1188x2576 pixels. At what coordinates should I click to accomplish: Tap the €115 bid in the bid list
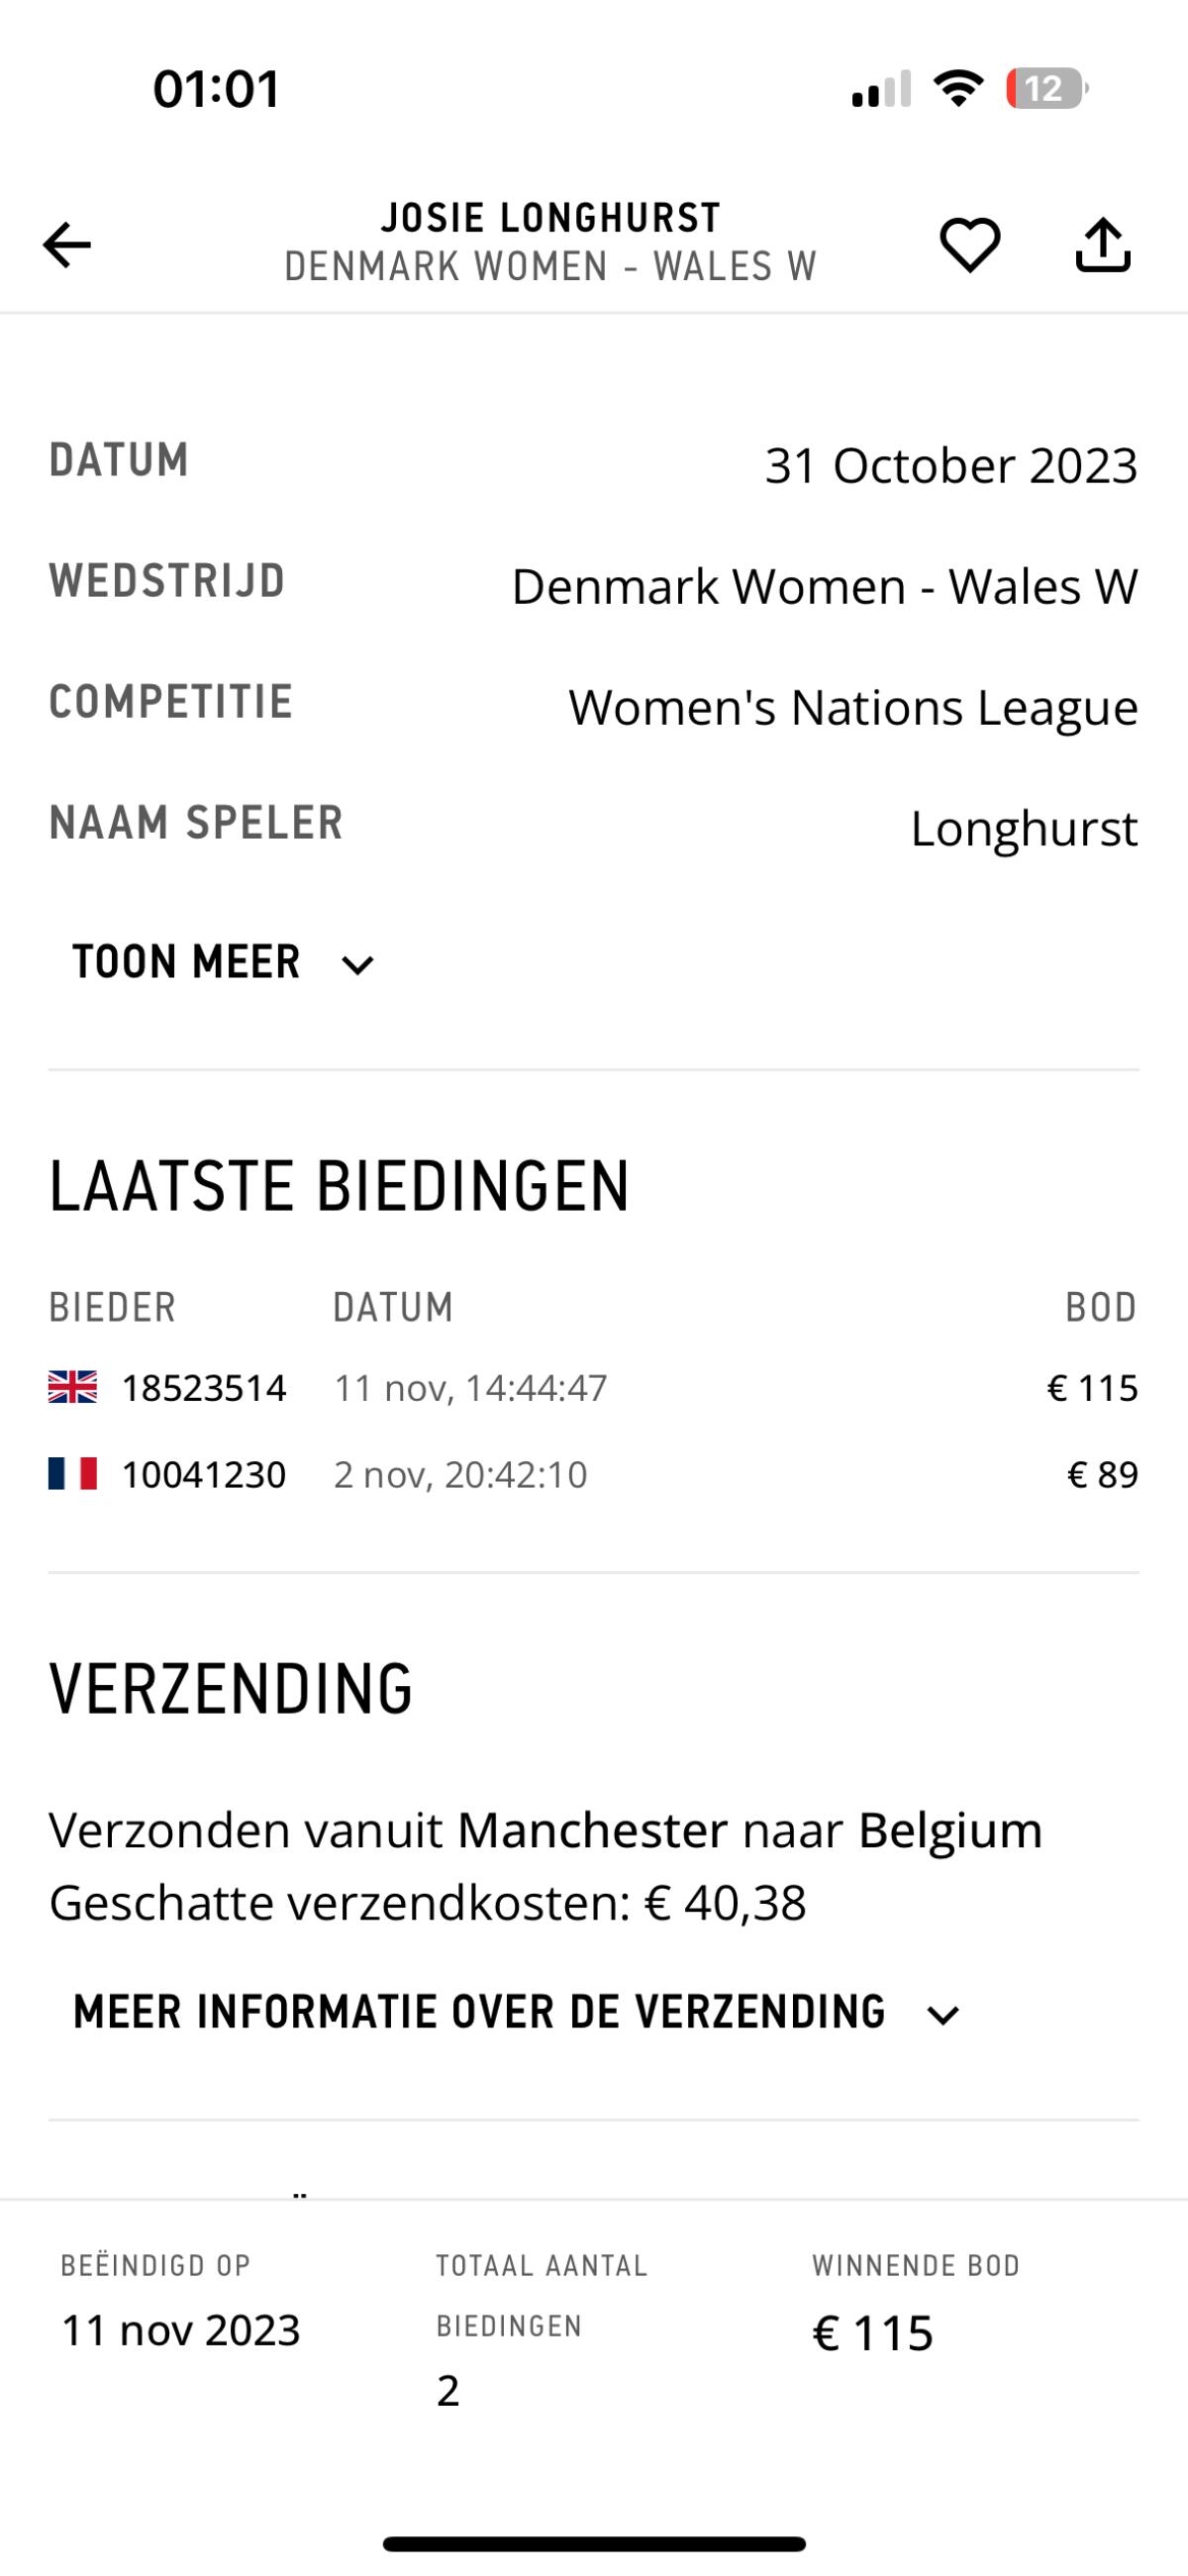[x=1092, y=1388]
